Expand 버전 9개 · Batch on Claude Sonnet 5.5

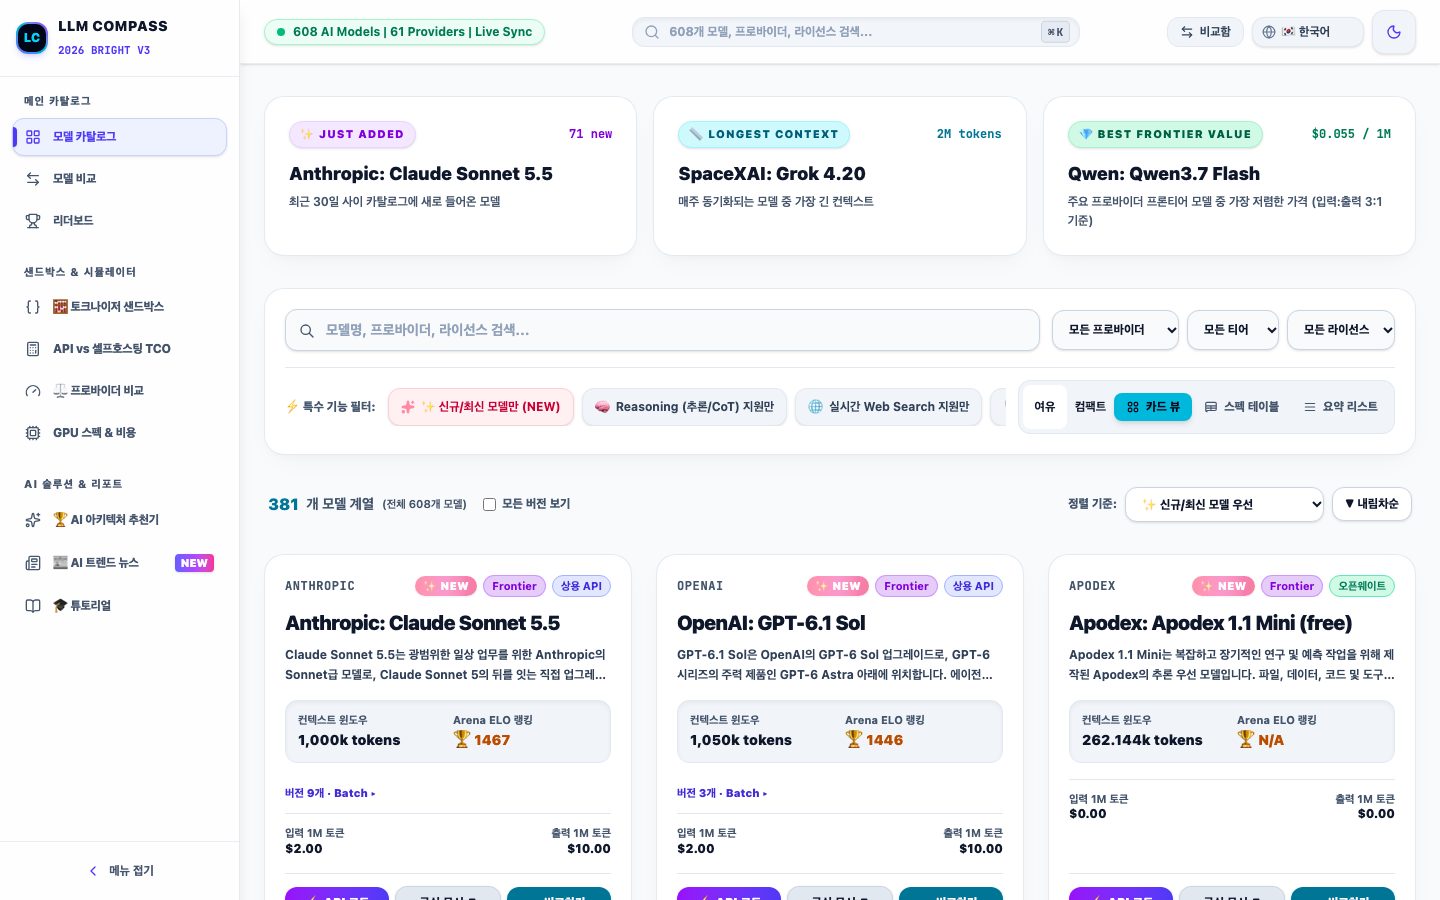click(330, 793)
